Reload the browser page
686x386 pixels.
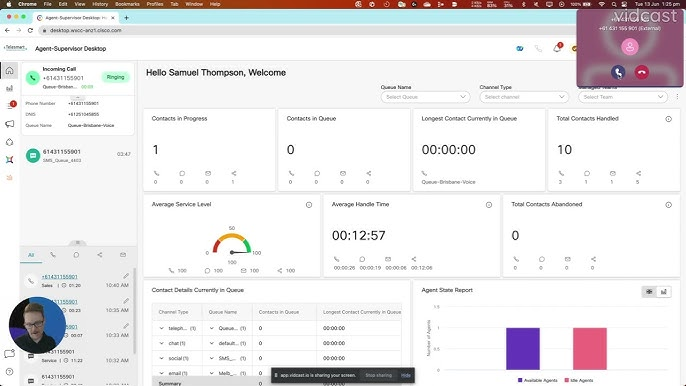coord(30,30)
